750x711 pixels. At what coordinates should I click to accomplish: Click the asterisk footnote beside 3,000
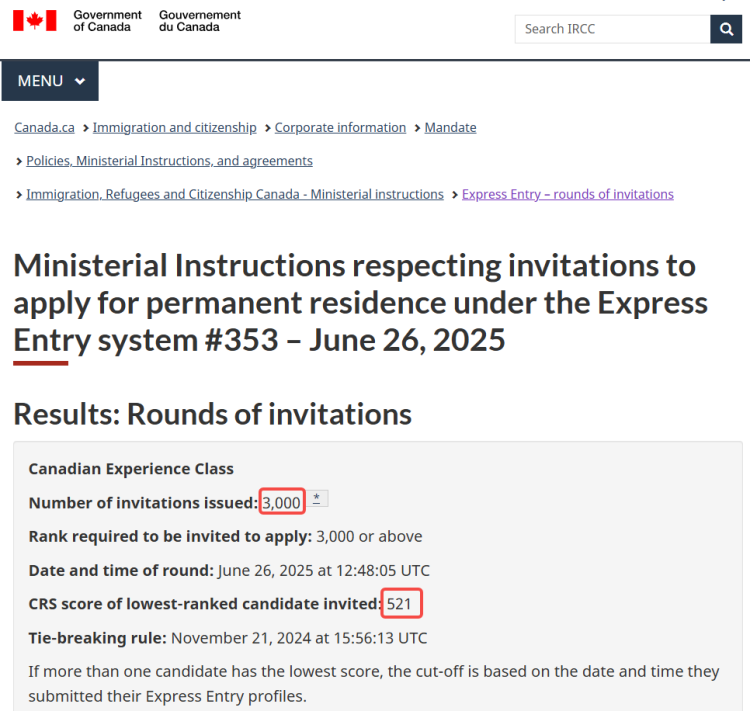tap(317, 499)
